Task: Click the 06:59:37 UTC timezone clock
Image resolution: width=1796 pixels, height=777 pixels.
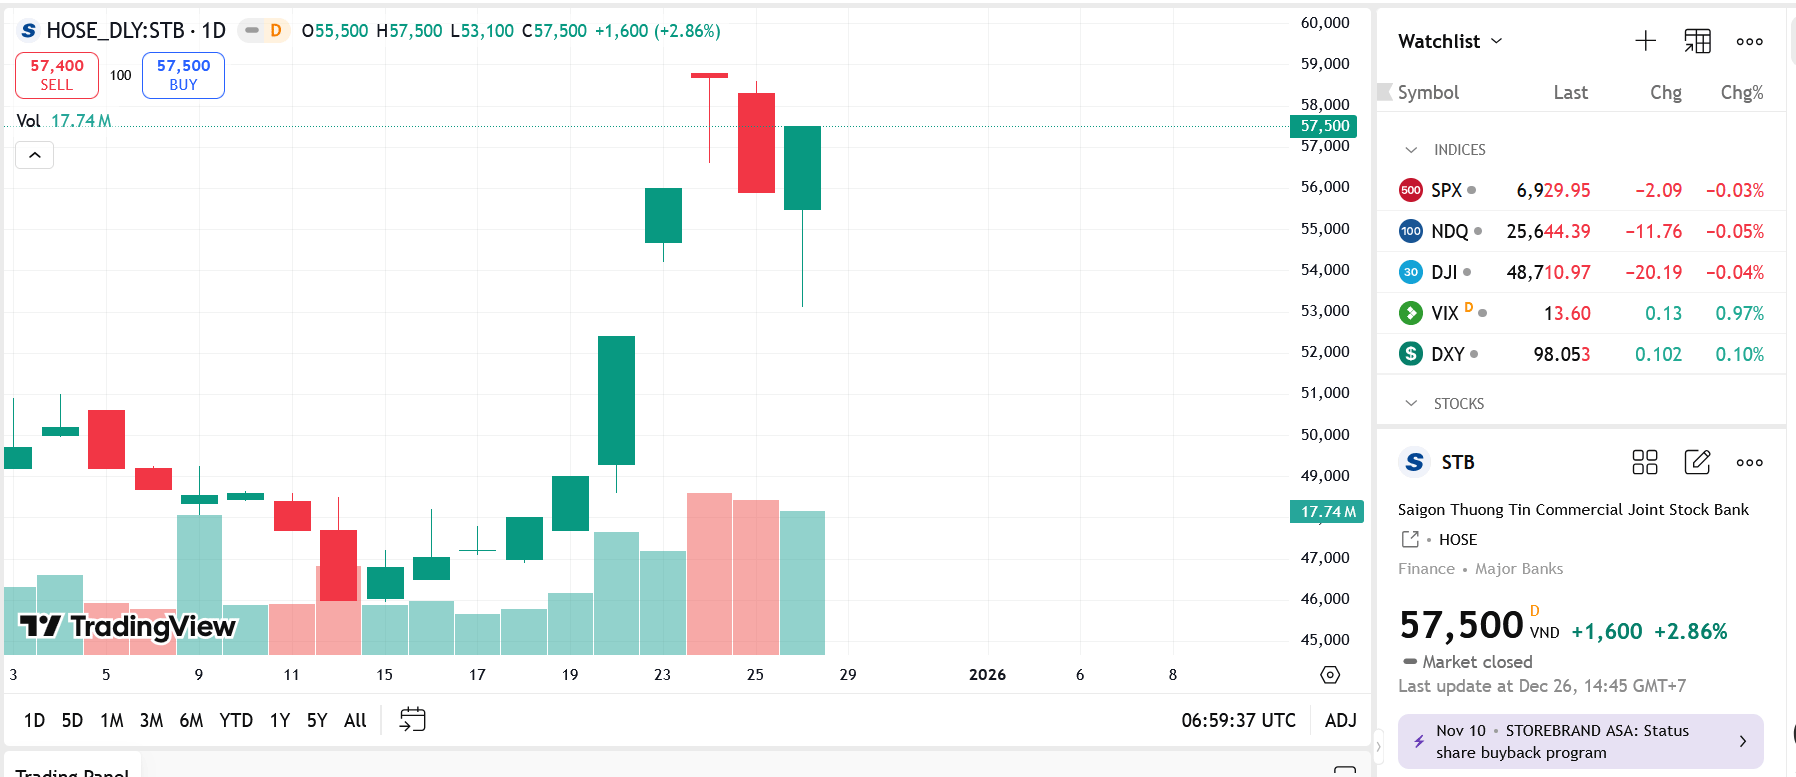Action: (1238, 720)
